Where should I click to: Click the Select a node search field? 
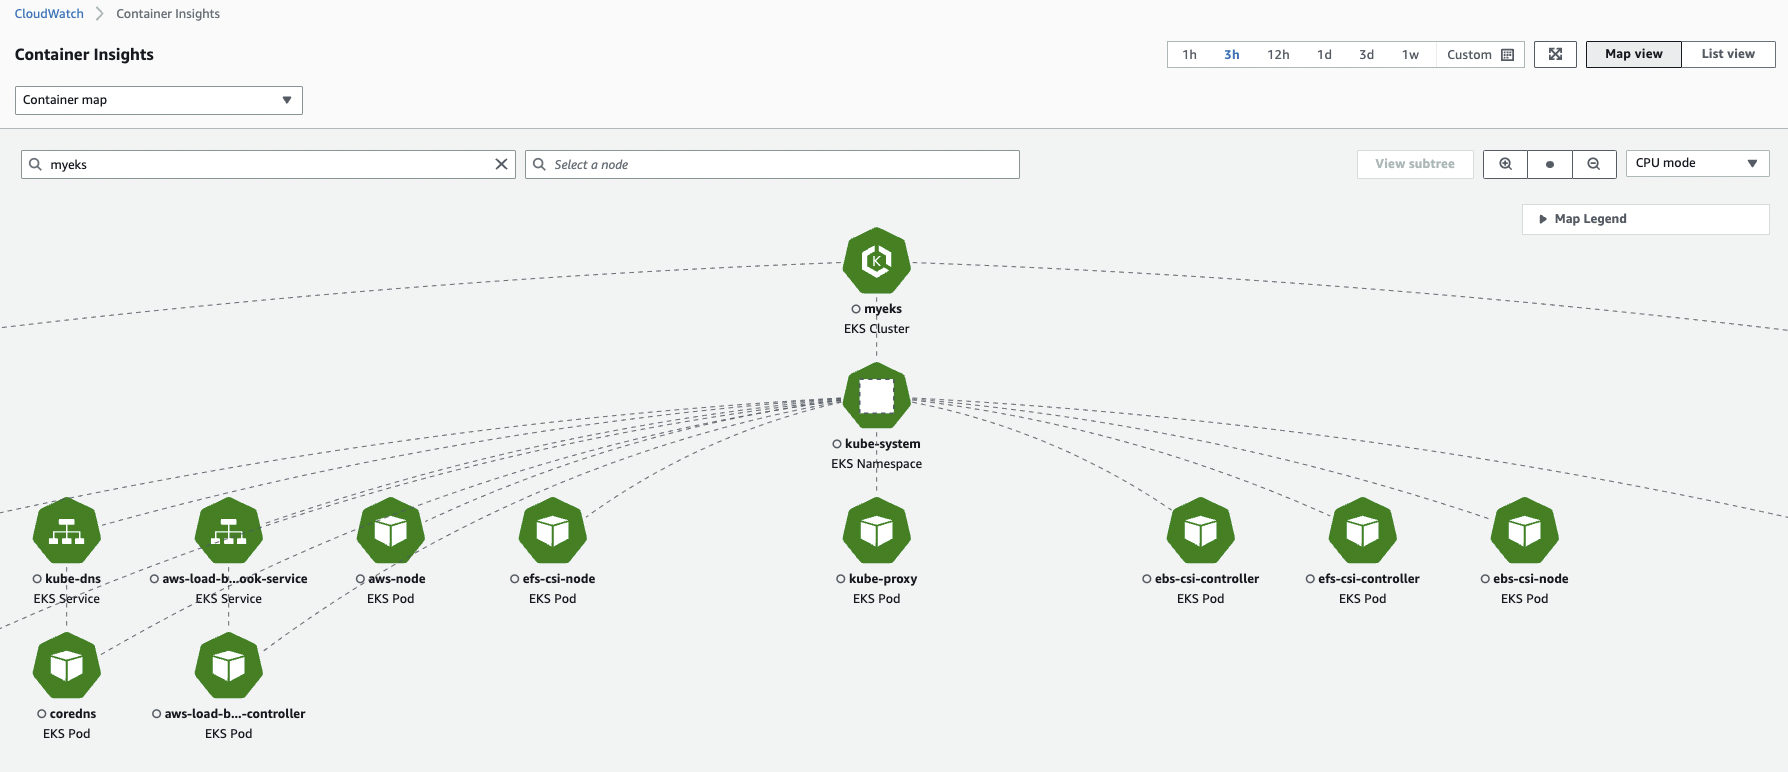point(772,164)
